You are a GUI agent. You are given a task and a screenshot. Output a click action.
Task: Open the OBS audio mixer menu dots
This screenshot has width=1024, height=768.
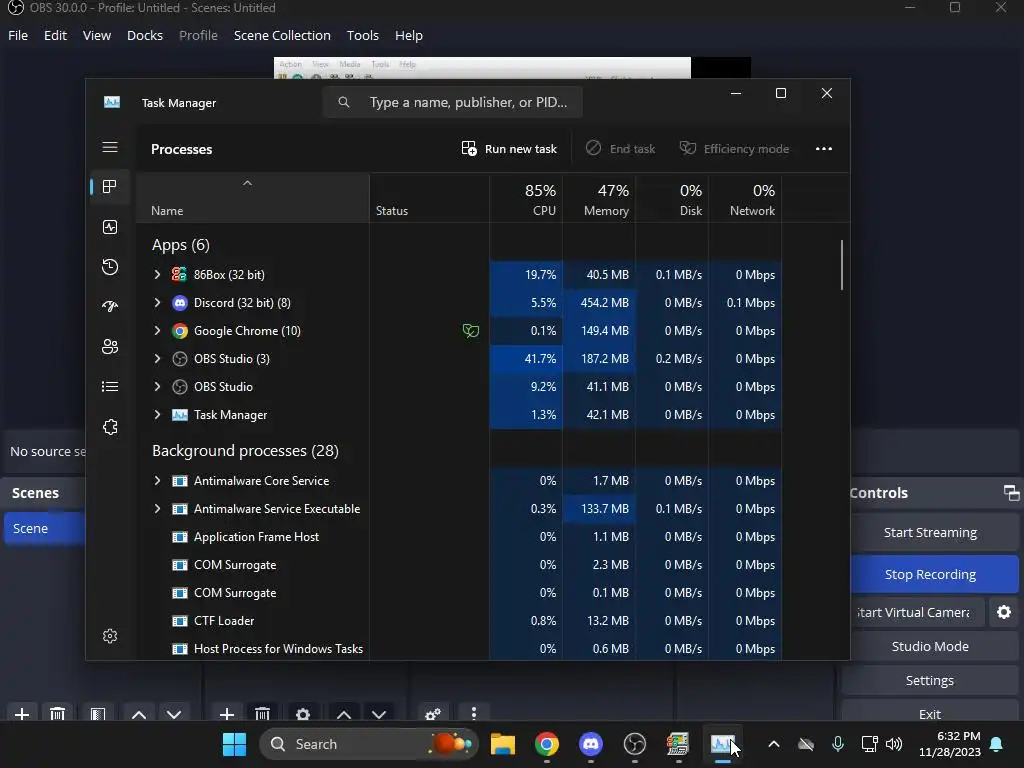coord(473,714)
